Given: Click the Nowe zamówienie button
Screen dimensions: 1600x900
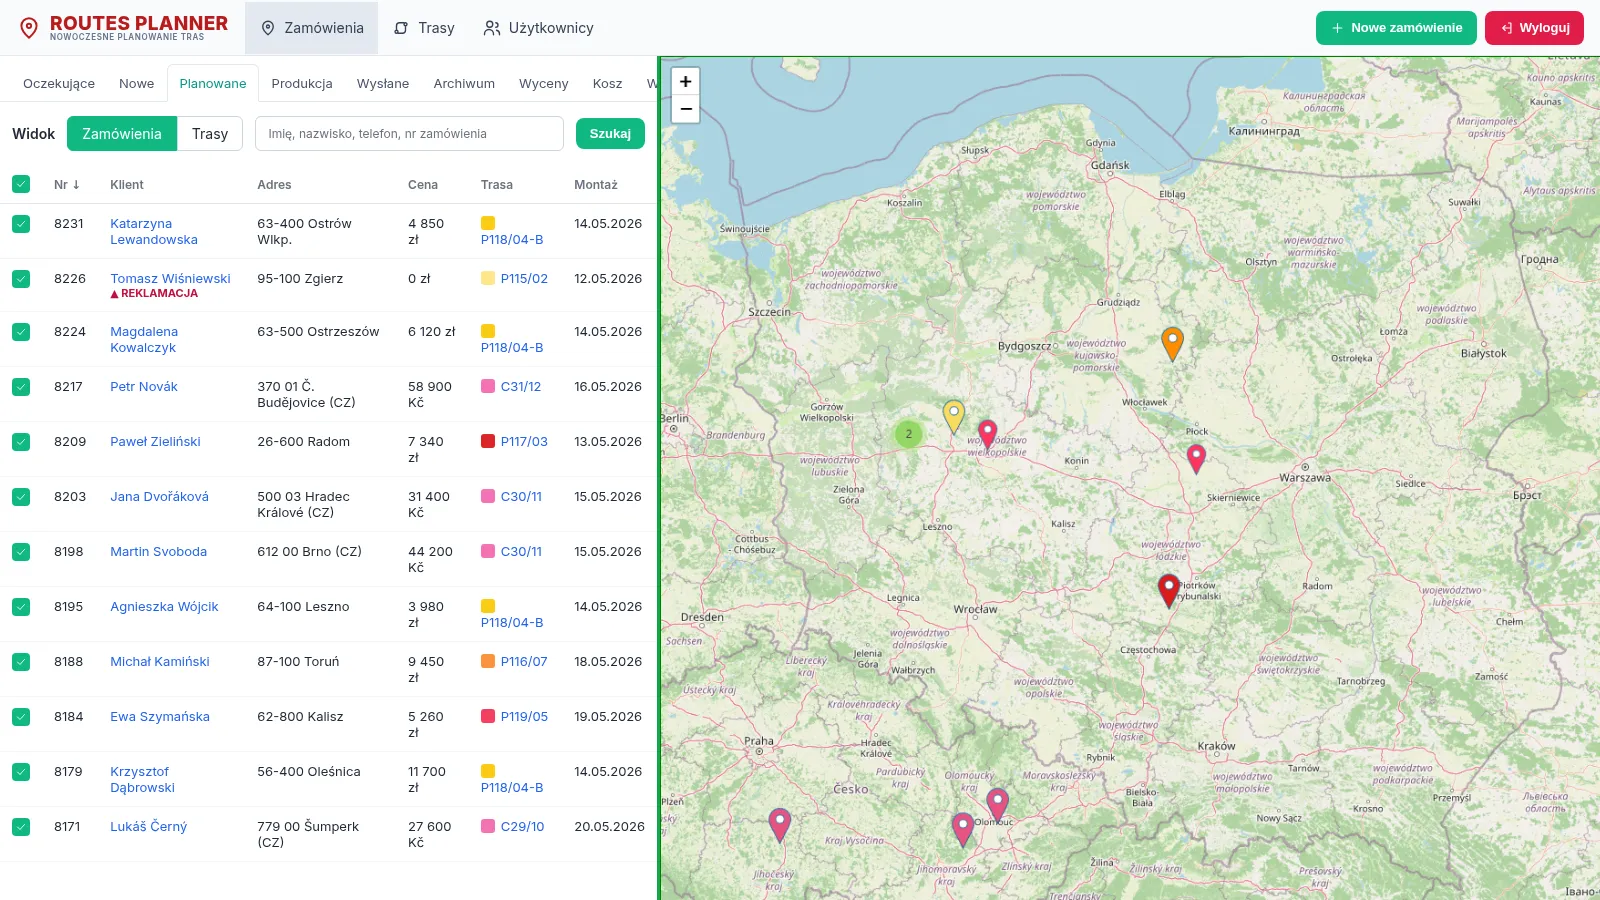Looking at the screenshot, I should click(x=1396, y=28).
